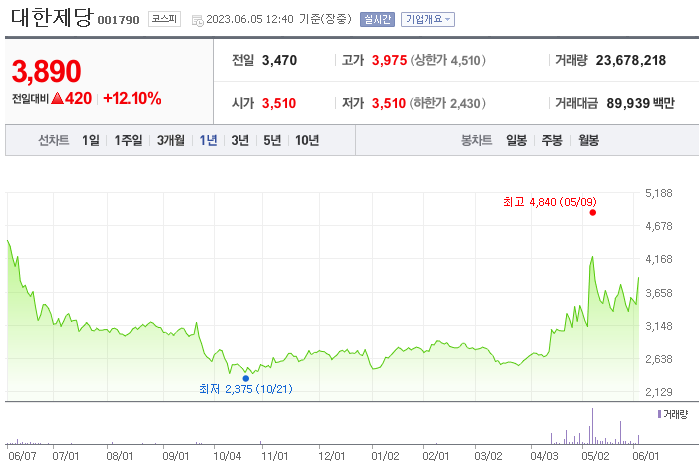Click the 최고 4,840 (05/09) label

[x=550, y=202]
